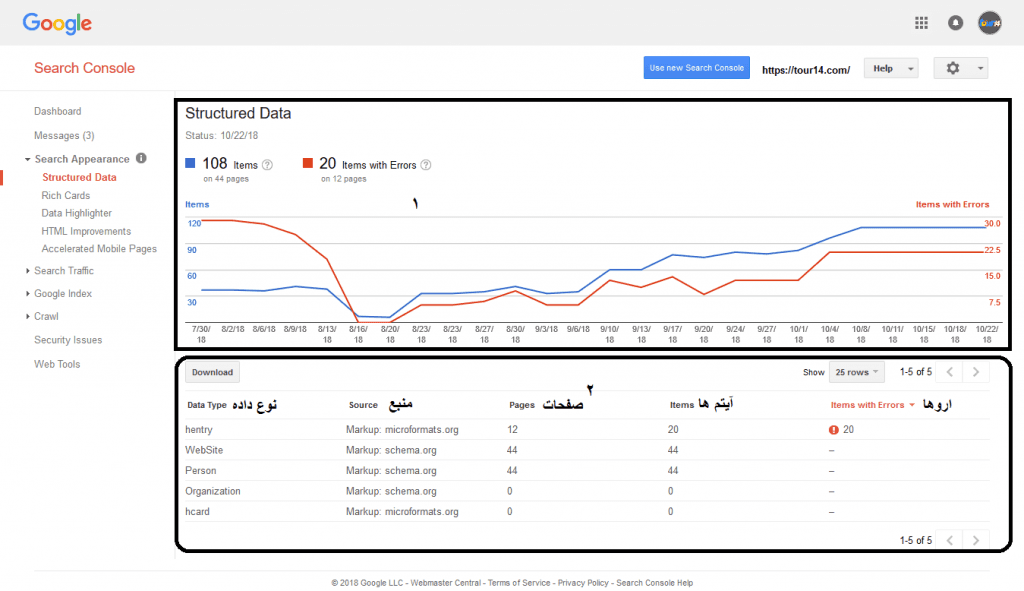Click the settings gear icon
Screen dimensions: 1024x591
(x=953, y=68)
